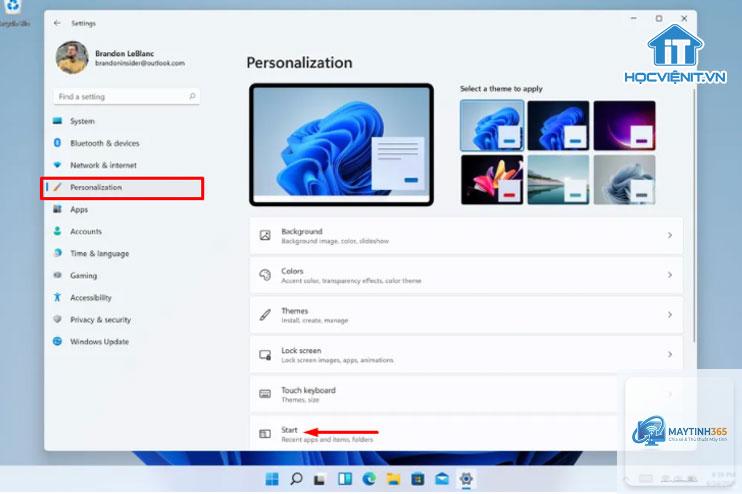742x494 pixels.
Task: Expand Themes settings via its chevron
Action: (670, 315)
